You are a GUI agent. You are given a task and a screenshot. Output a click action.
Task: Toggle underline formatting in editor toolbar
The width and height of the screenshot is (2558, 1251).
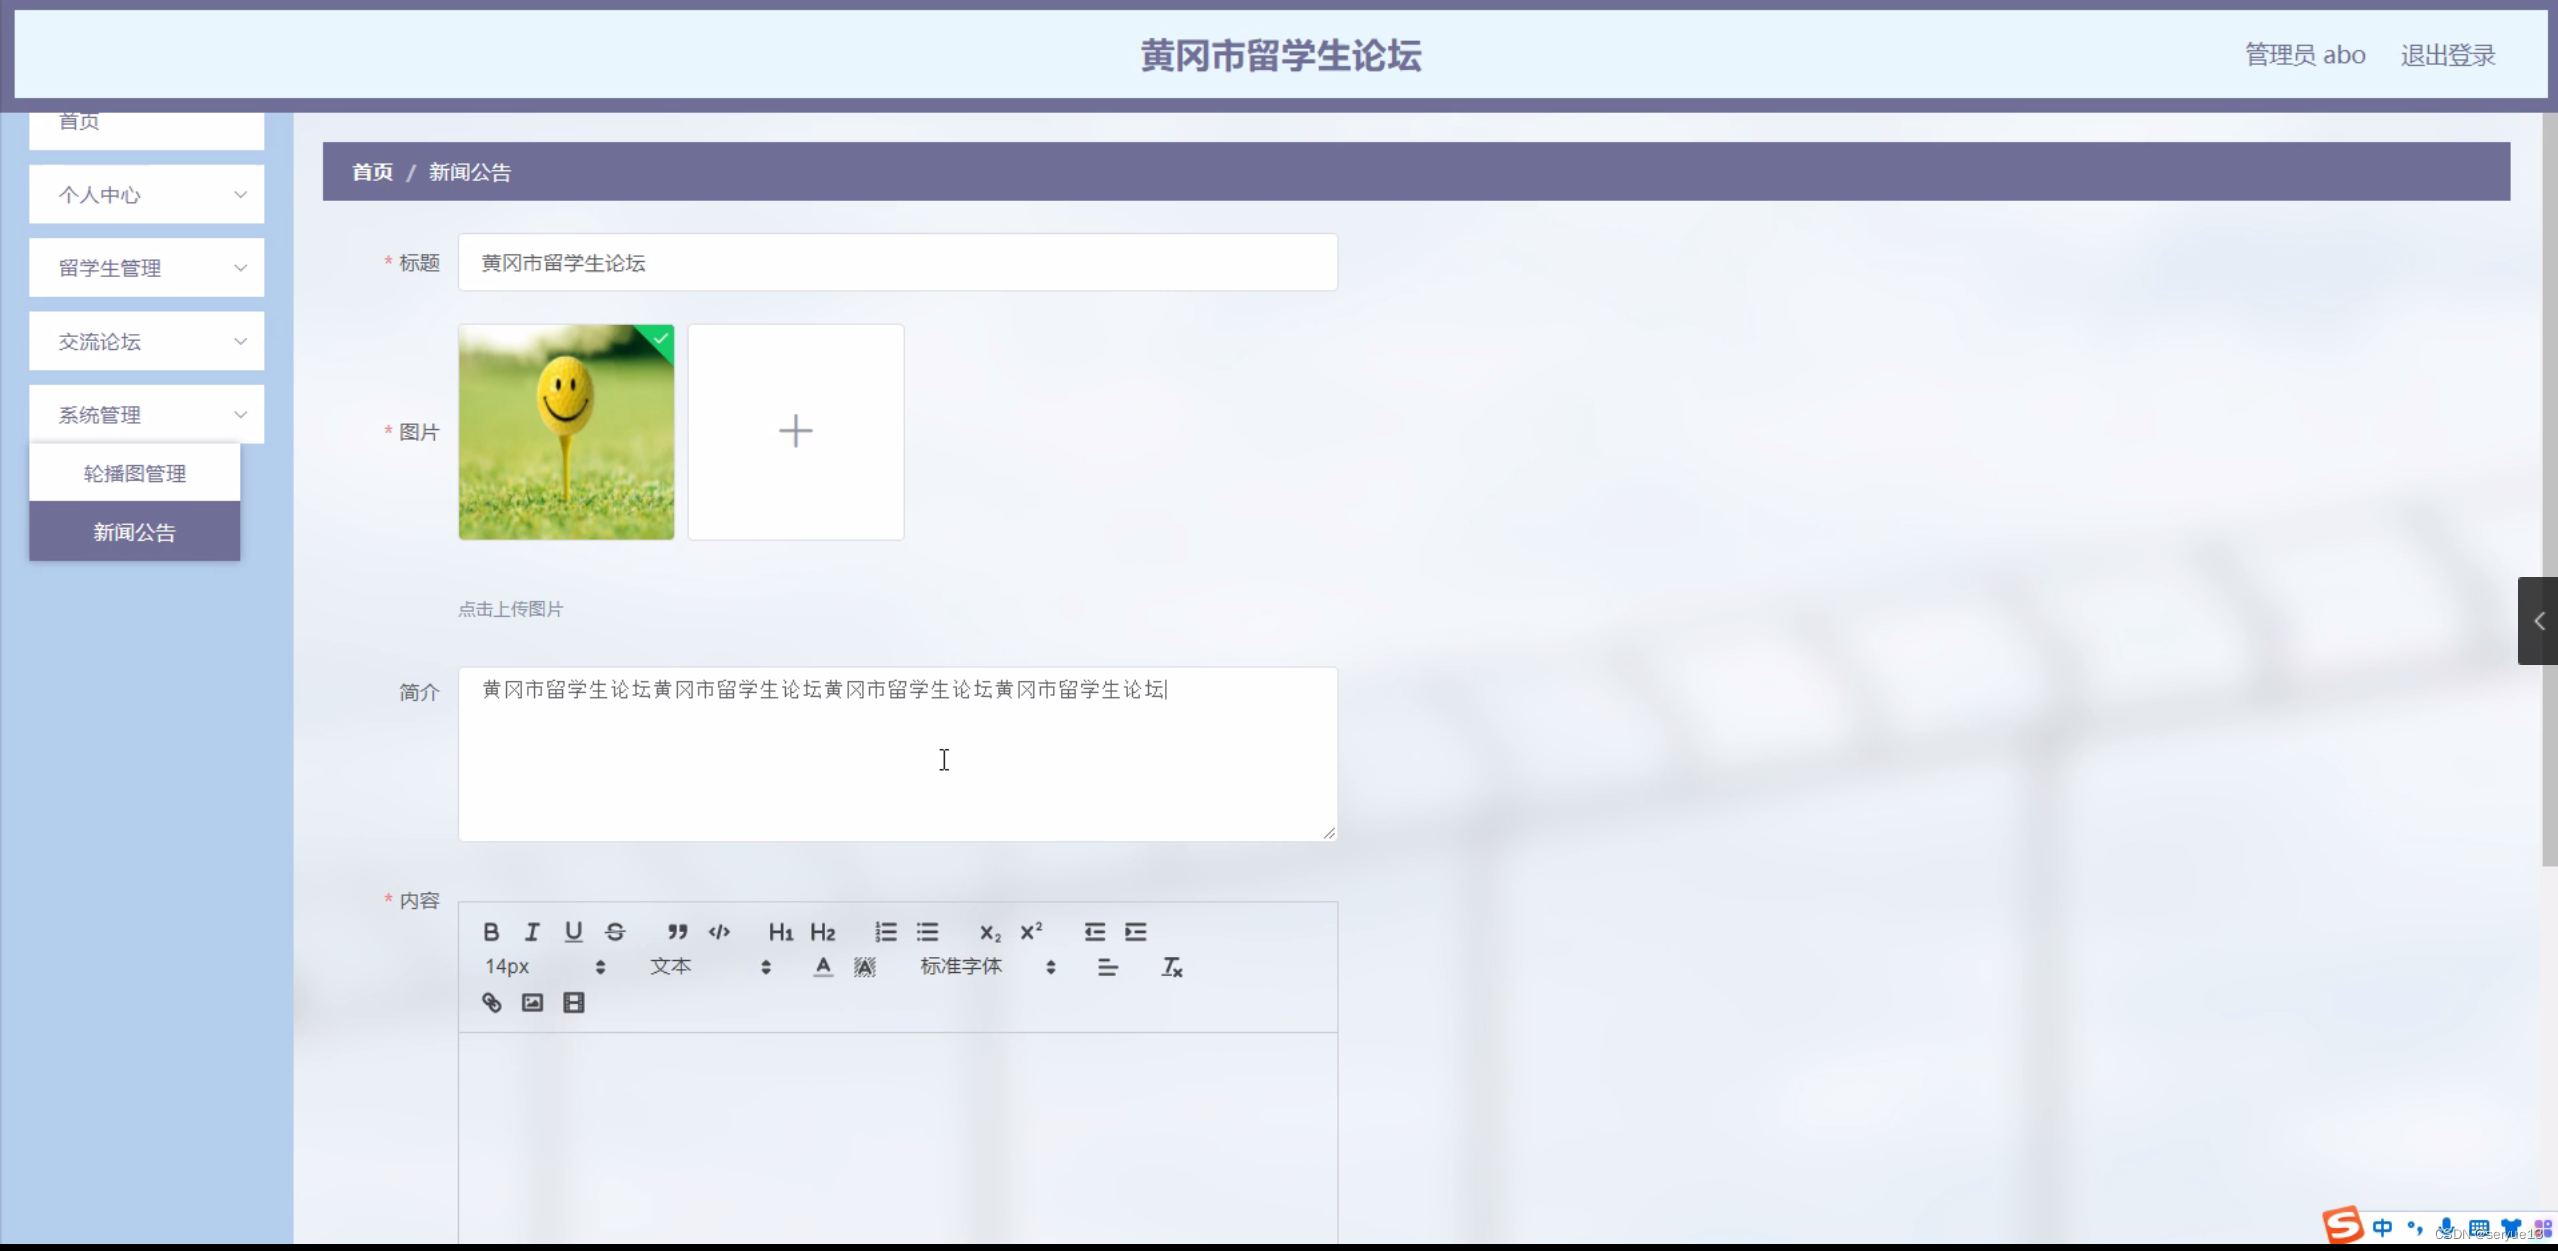click(x=573, y=932)
